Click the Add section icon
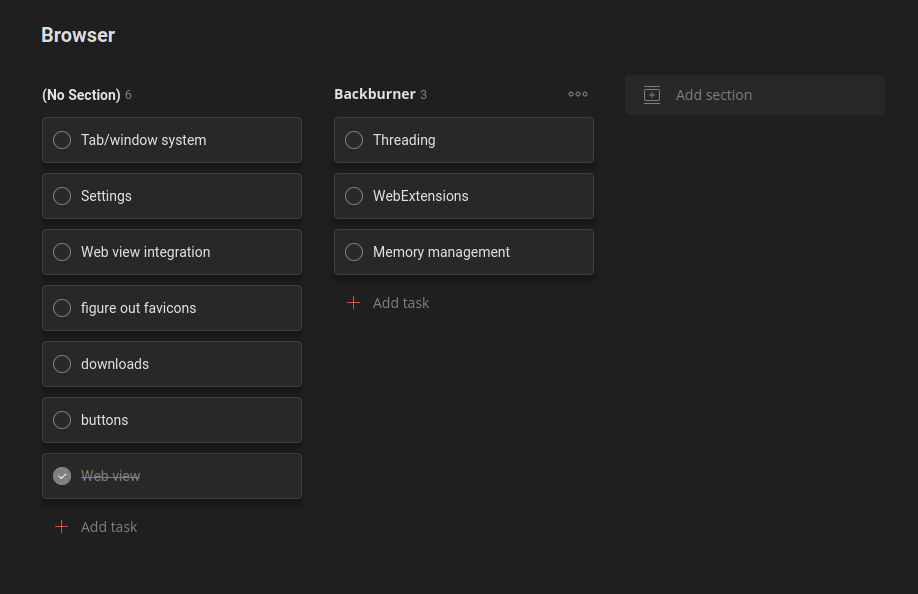The image size is (918, 594). point(651,95)
